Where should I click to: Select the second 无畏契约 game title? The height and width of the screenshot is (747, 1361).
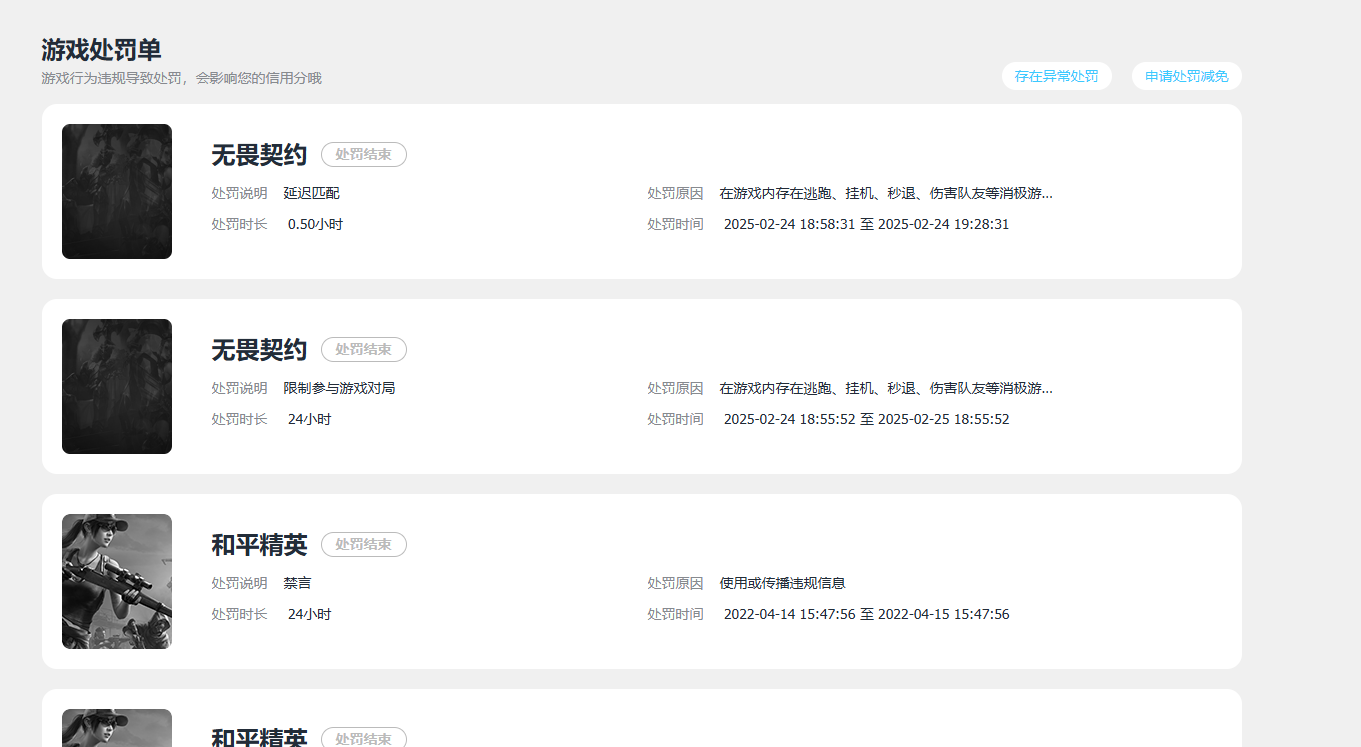(x=259, y=350)
